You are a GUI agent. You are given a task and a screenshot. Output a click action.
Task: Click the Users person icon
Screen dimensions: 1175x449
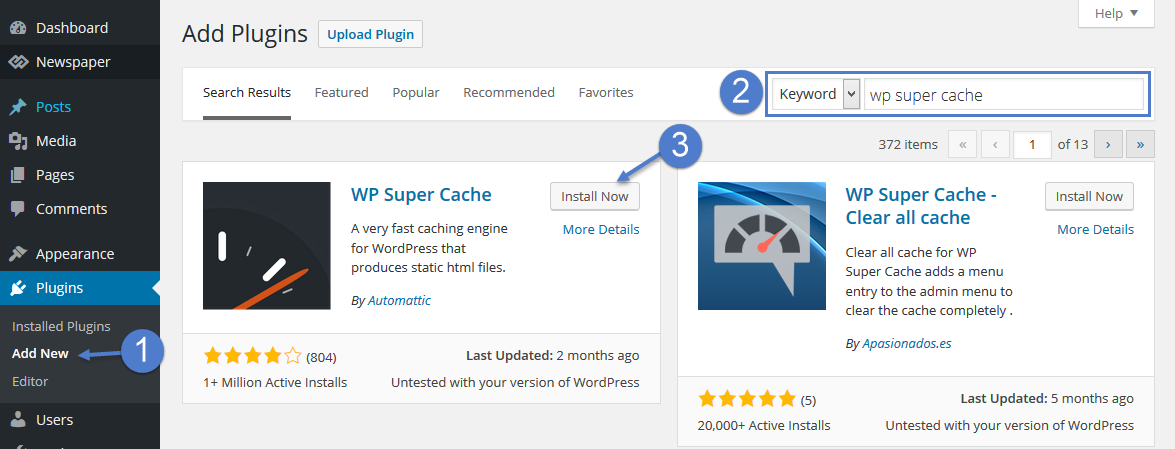coord(18,420)
